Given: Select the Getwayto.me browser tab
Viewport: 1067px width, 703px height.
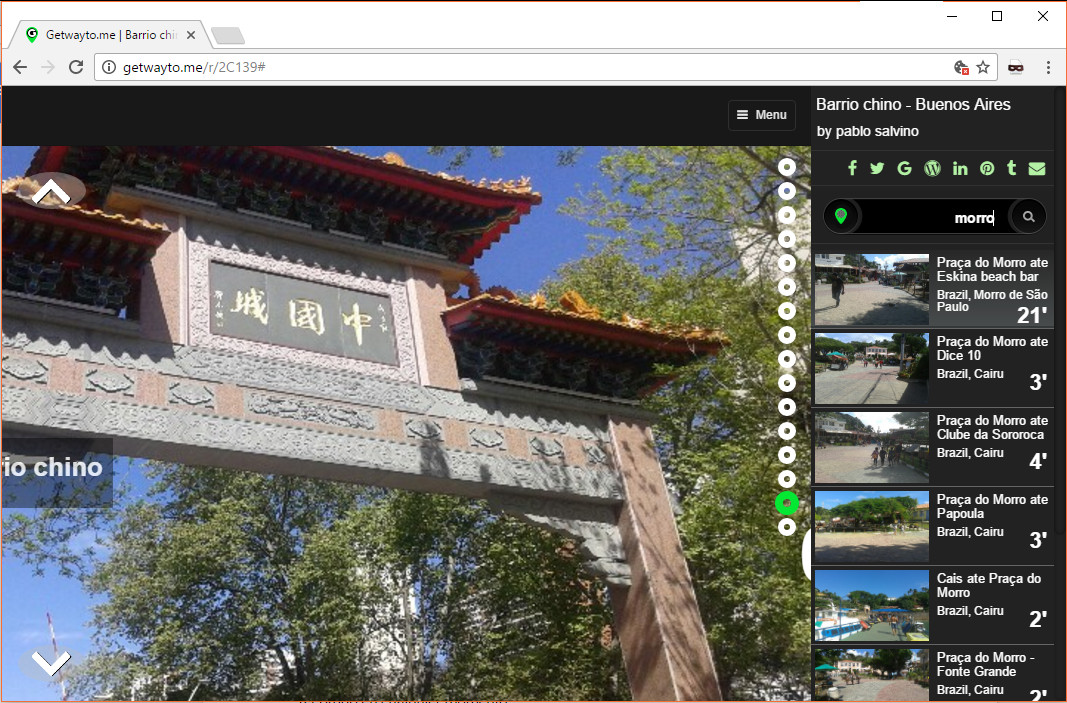Looking at the screenshot, I should [x=109, y=35].
